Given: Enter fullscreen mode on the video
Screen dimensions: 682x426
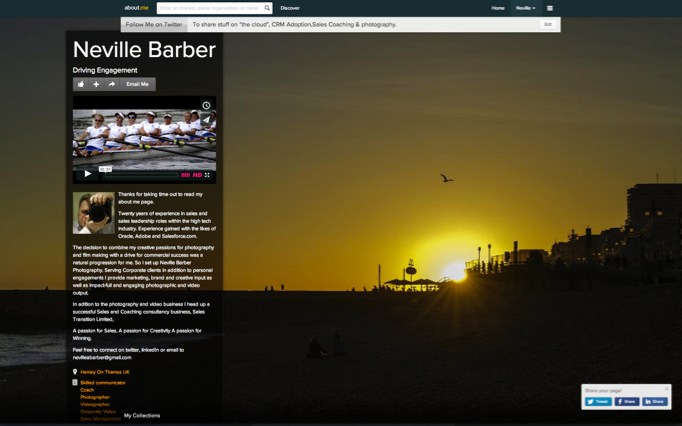Looking at the screenshot, I should (208, 175).
